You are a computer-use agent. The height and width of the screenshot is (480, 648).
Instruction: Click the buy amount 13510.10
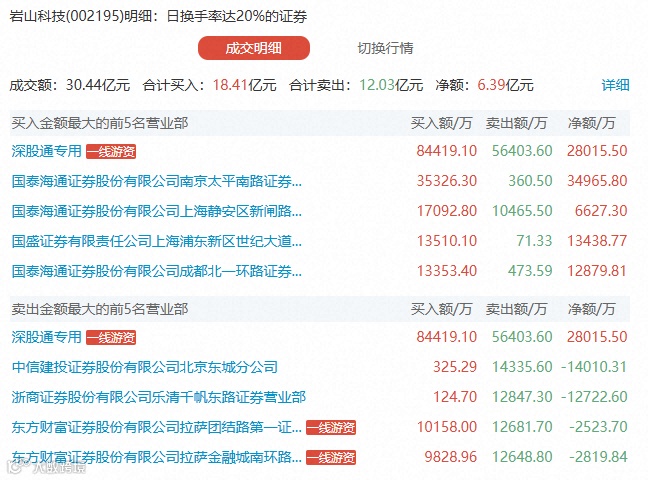447,241
